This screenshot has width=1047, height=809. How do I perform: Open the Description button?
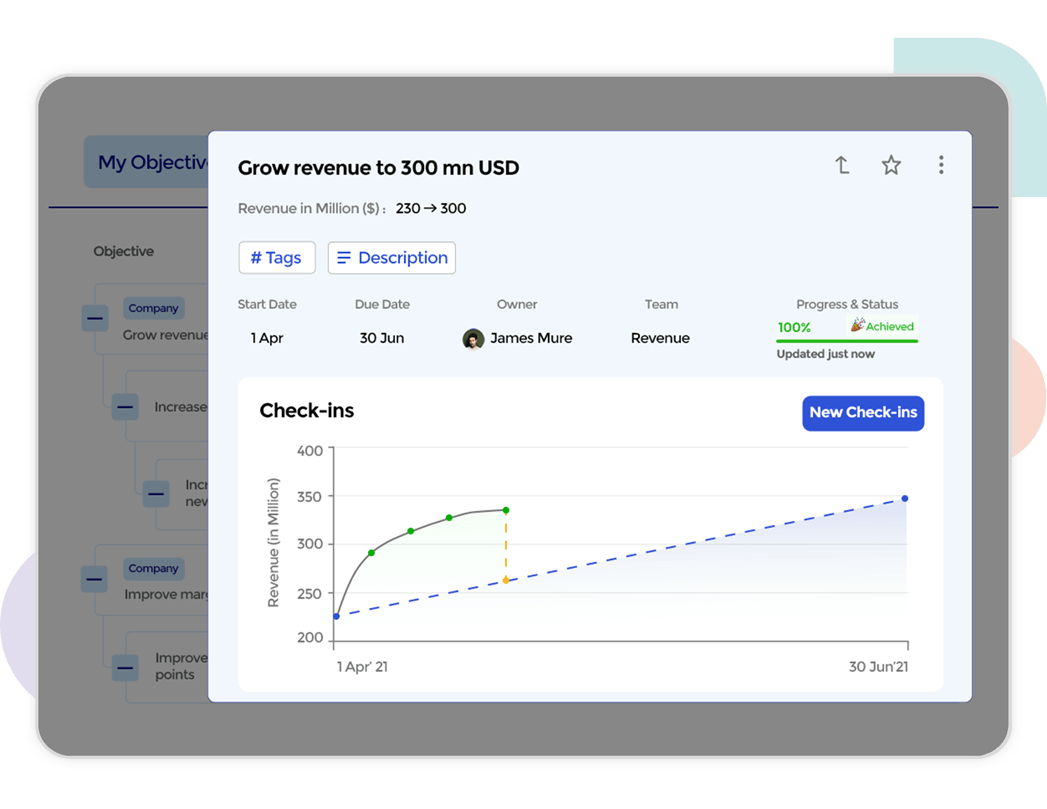tap(391, 258)
